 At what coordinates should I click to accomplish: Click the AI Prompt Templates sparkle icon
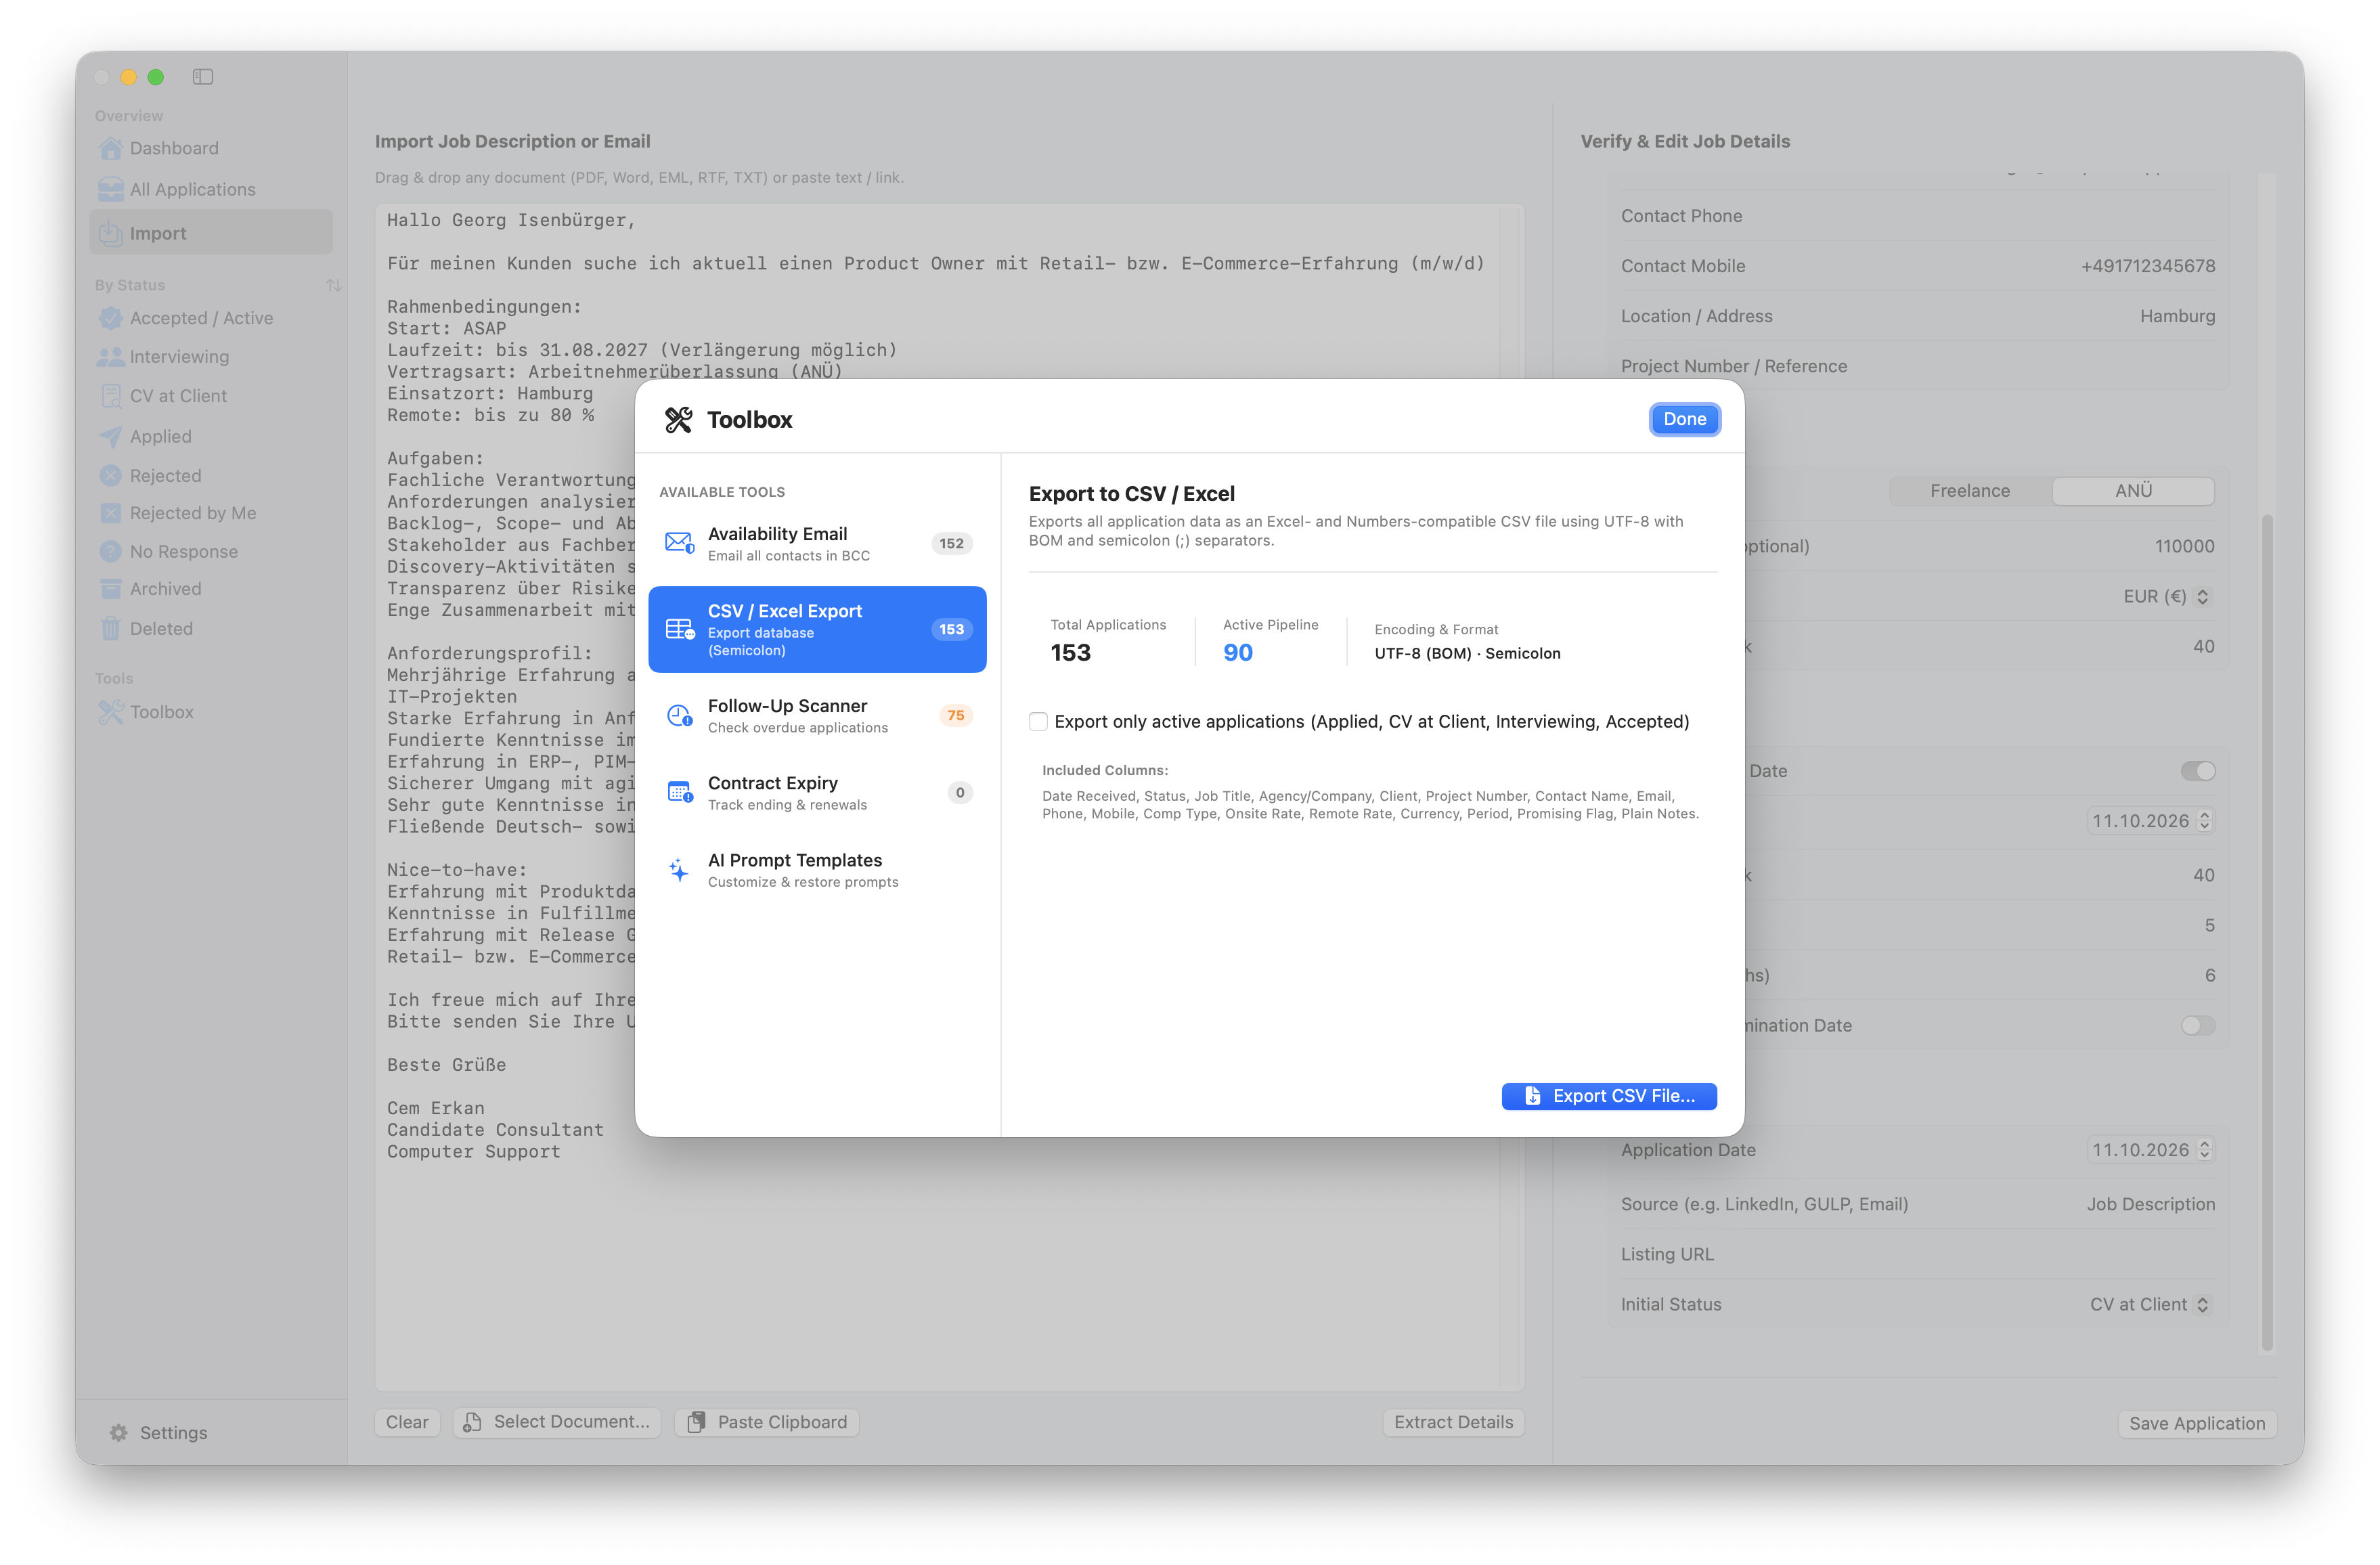(679, 870)
